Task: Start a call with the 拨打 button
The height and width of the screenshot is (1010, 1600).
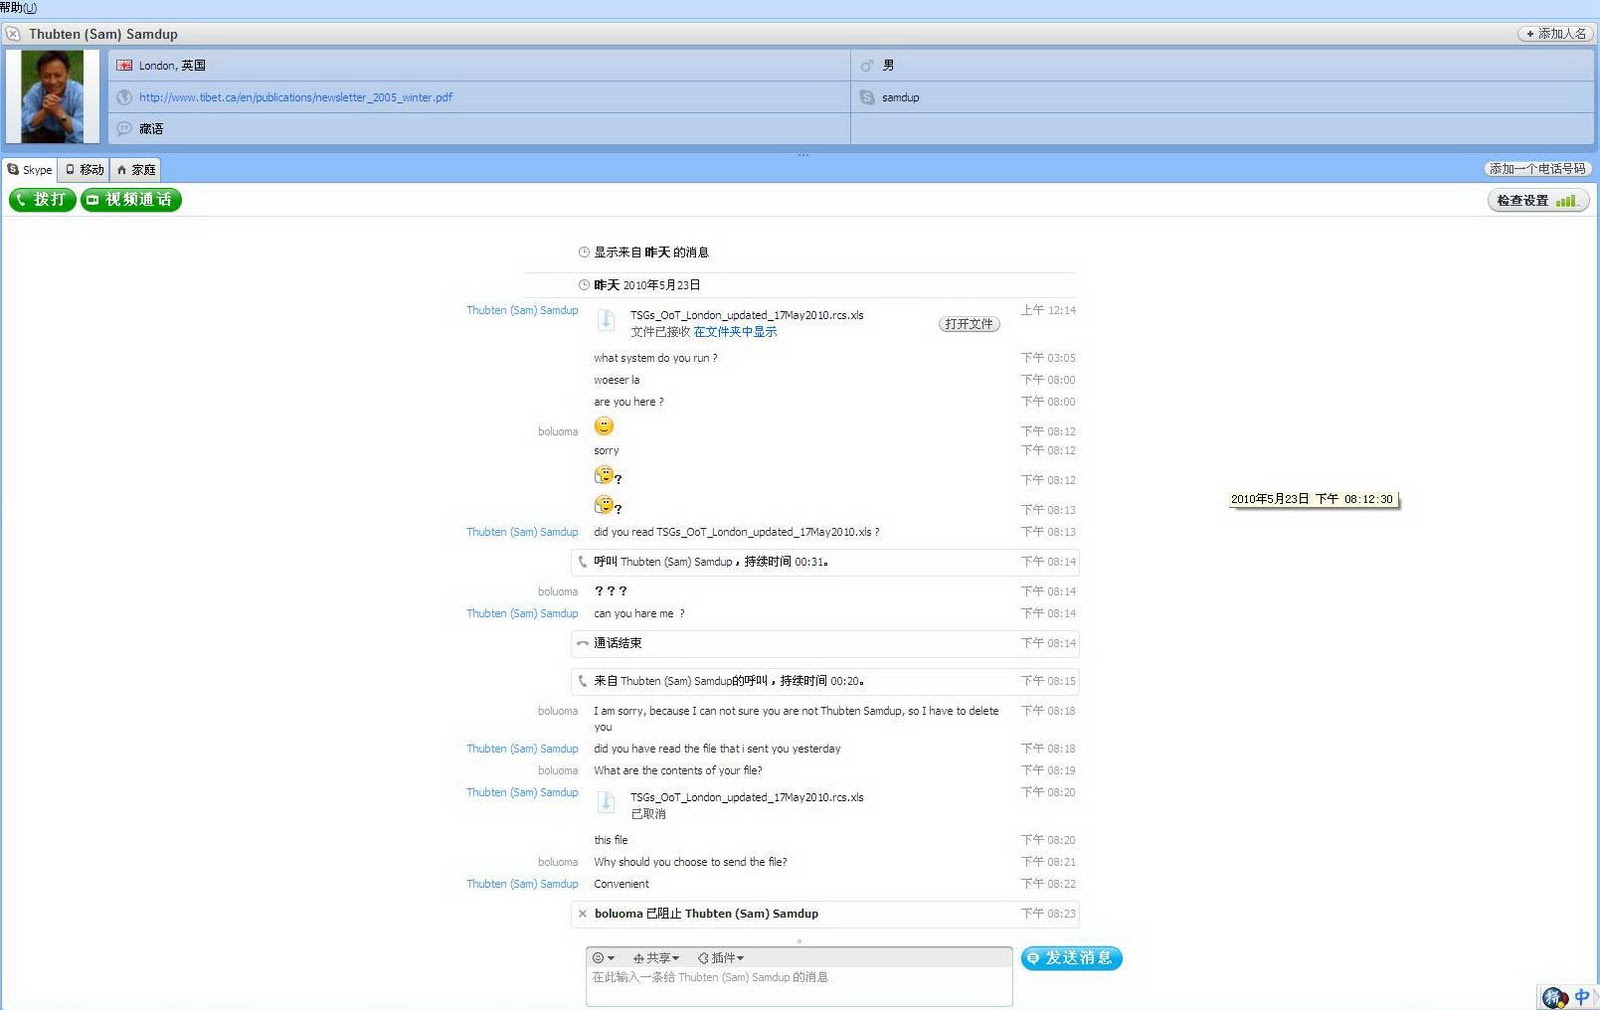Action: coord(42,200)
